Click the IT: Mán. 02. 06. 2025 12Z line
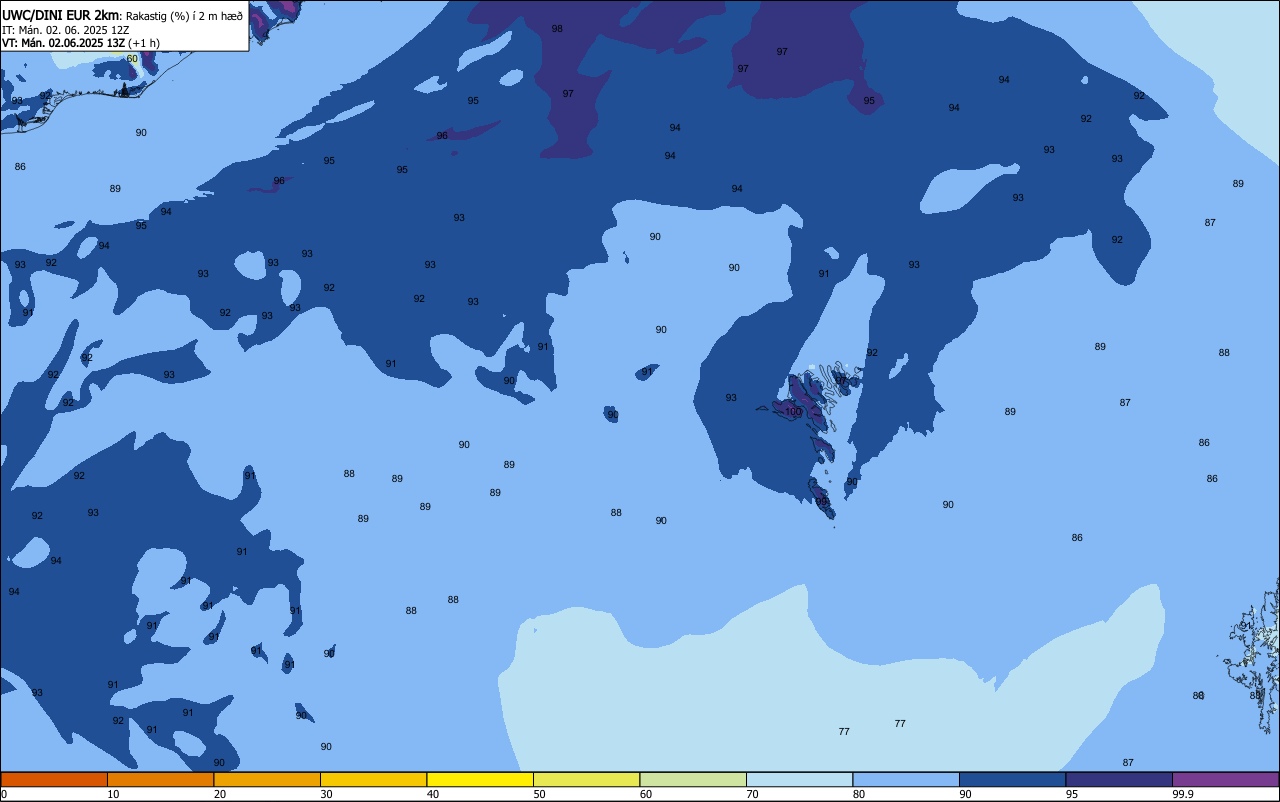Viewport: 1280px width, 802px height. (65, 30)
